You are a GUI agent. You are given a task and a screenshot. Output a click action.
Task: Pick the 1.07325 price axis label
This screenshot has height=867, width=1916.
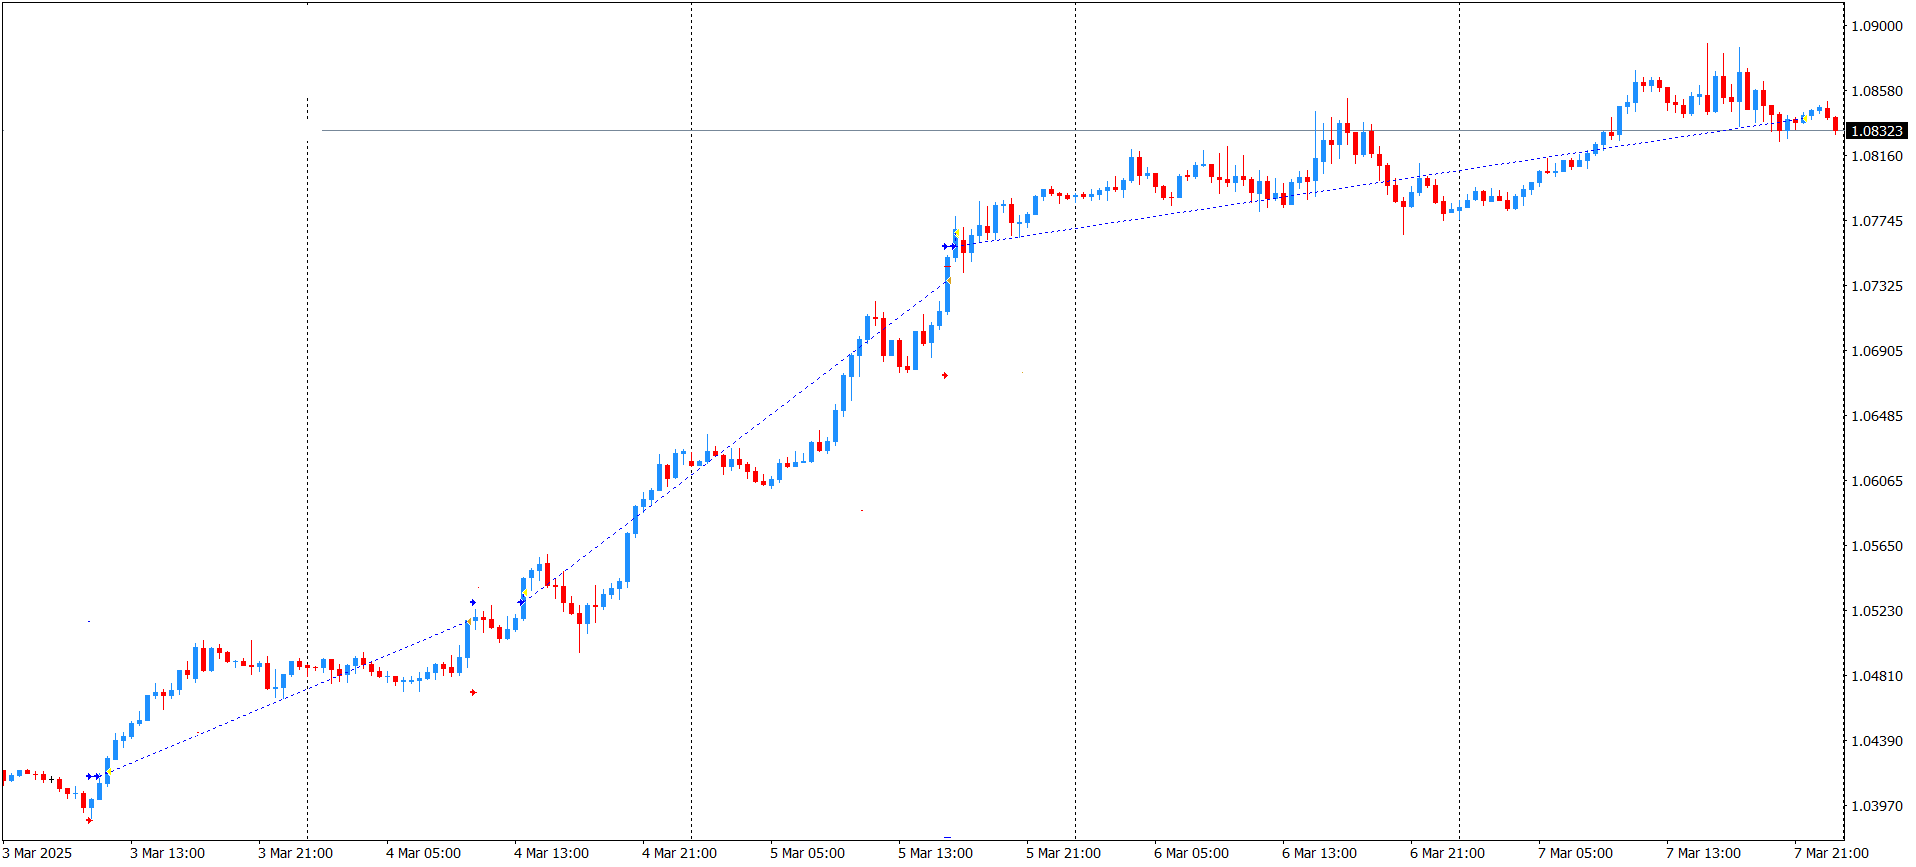pyautogui.click(x=1877, y=286)
